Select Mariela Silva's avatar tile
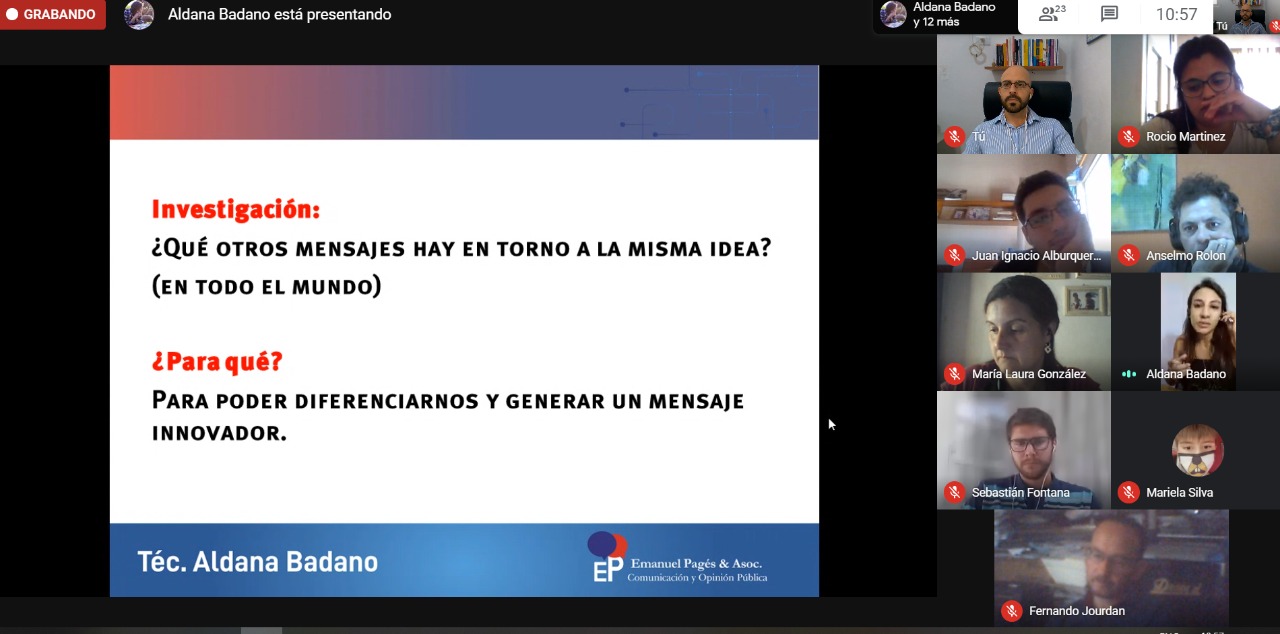Screen dimensions: 1280x634 (x=1197, y=450)
